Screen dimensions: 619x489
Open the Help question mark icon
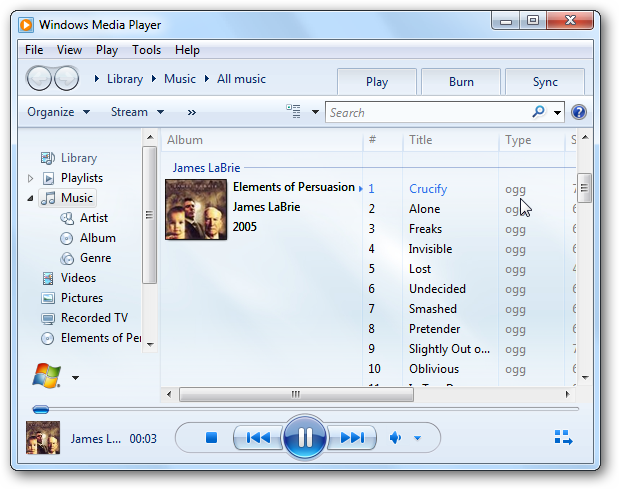coord(578,112)
